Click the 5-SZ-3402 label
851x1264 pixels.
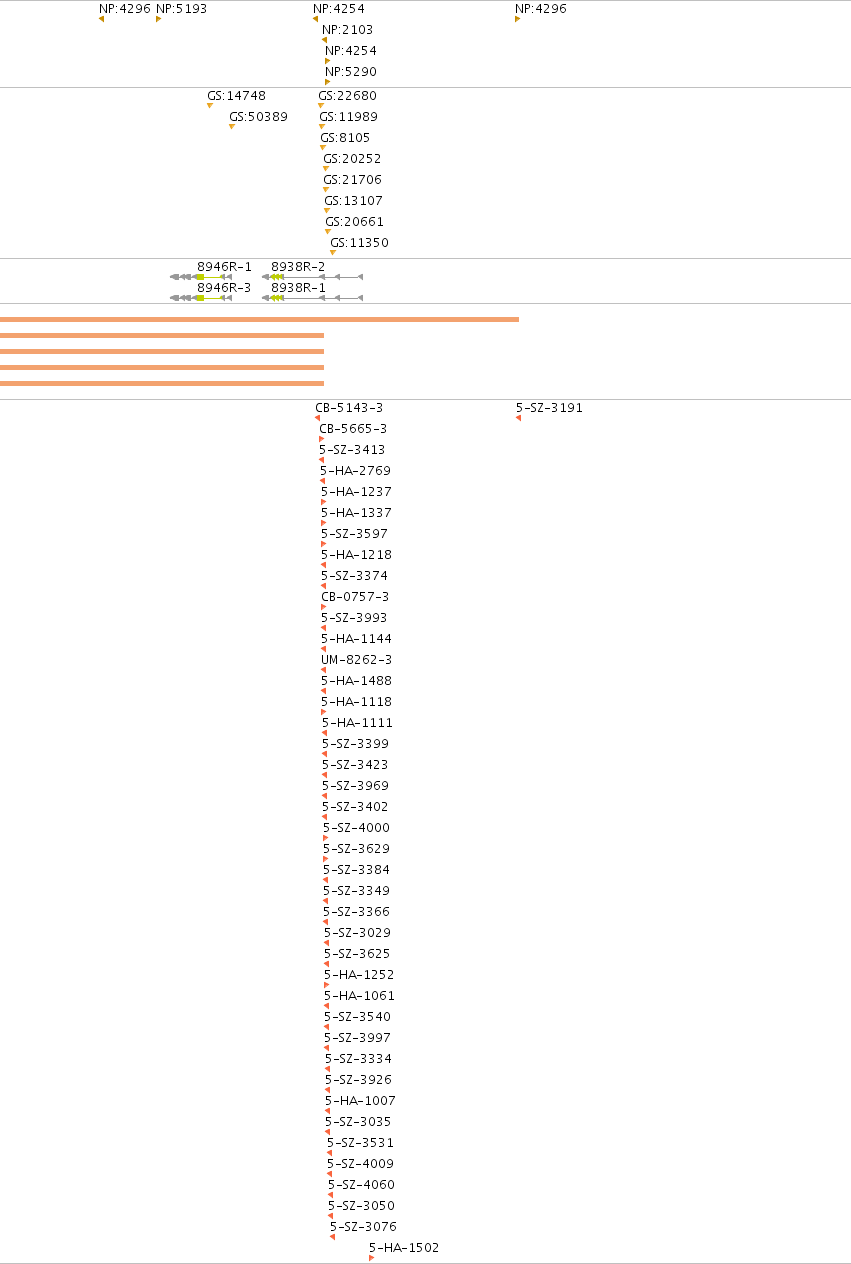click(x=355, y=806)
